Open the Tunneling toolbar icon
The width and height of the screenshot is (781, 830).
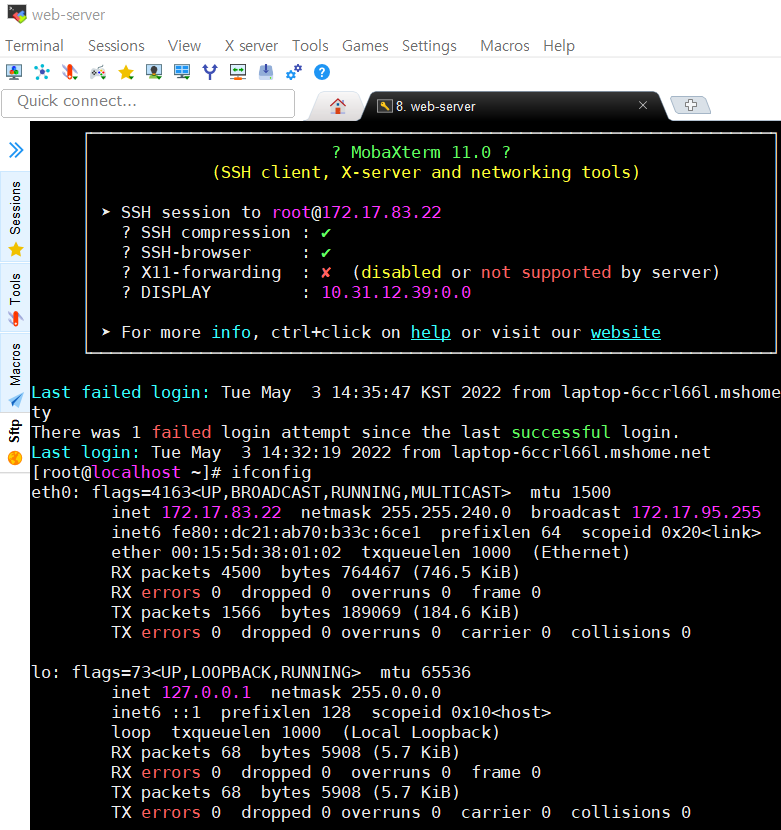click(x=238, y=71)
